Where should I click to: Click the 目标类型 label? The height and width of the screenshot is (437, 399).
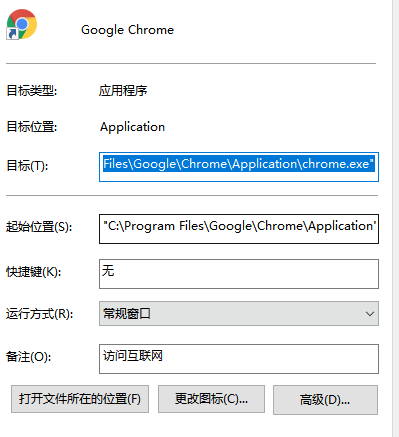(32, 91)
